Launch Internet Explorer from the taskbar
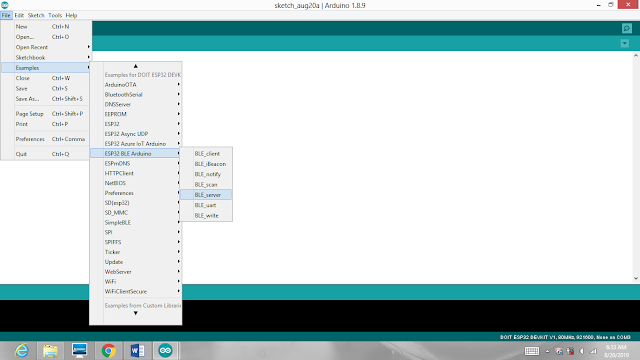 22,351
